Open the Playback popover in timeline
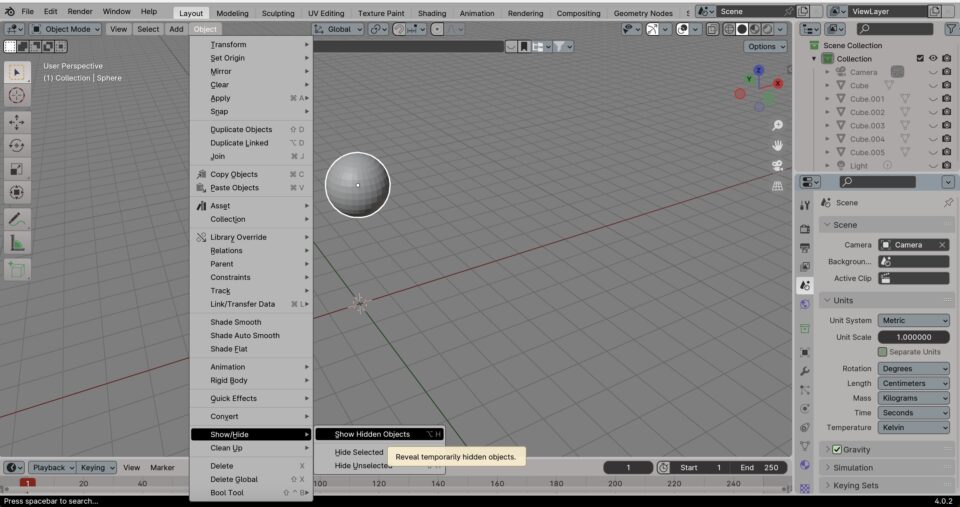The width and height of the screenshot is (960, 507). 52,467
